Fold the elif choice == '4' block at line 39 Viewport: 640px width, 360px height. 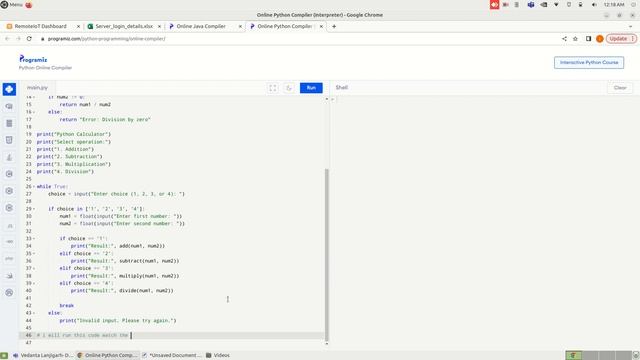click(x=34, y=283)
